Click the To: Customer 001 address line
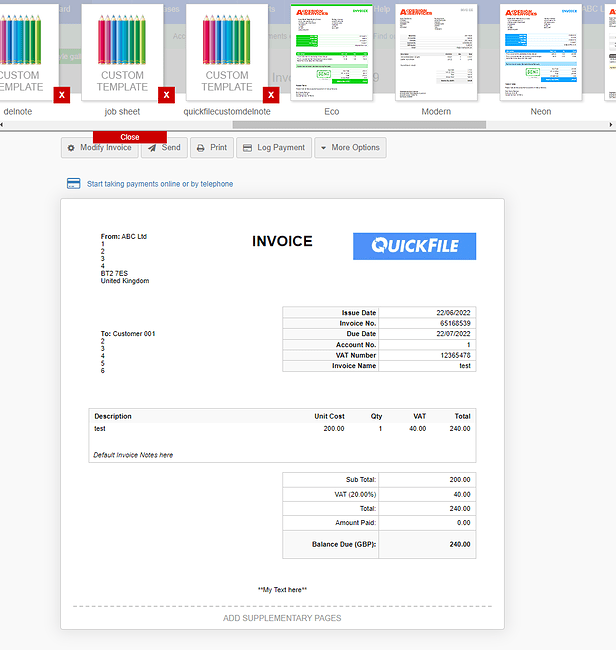Image resolution: width=616 pixels, height=650 pixels. (x=128, y=334)
